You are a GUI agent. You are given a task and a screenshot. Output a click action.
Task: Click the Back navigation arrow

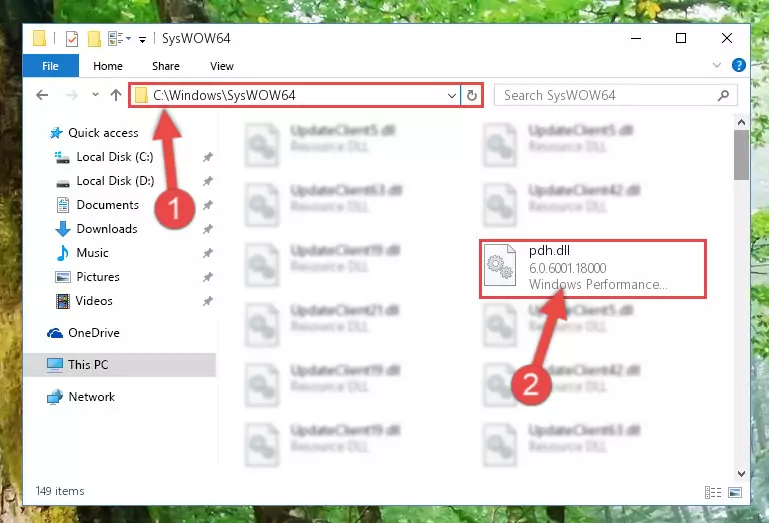pyautogui.click(x=42, y=95)
